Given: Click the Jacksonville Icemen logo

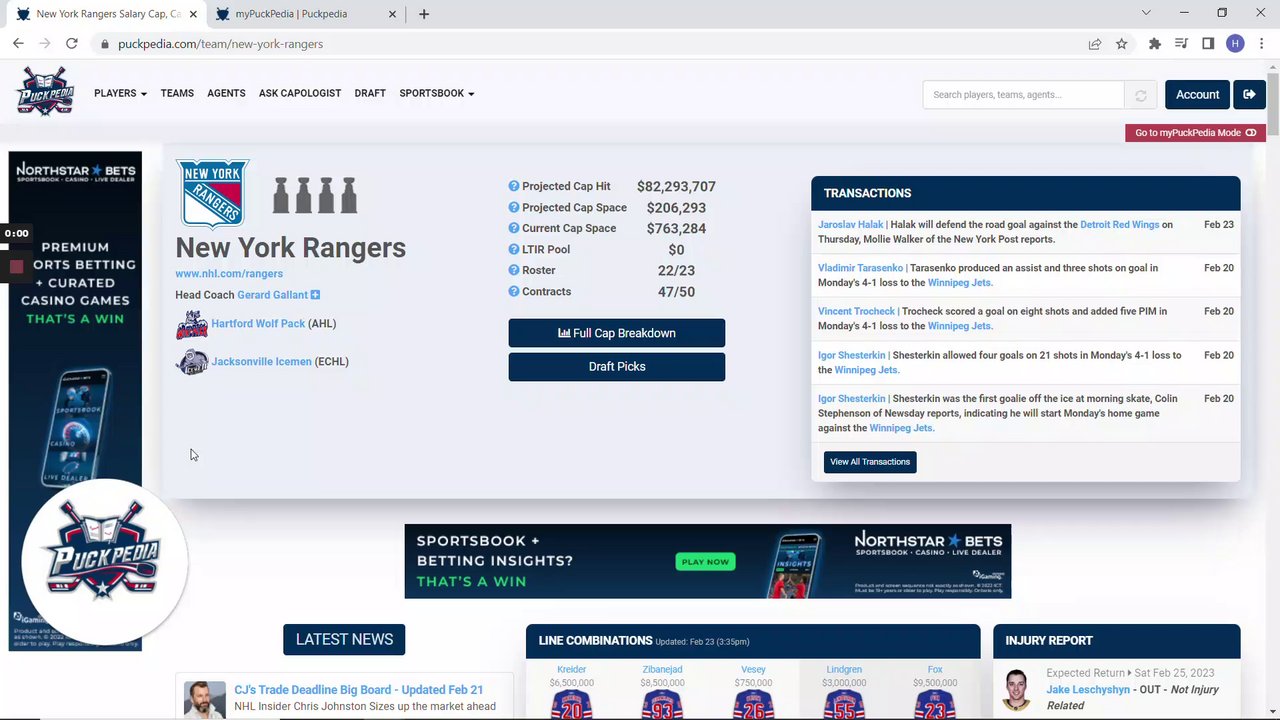Looking at the screenshot, I should (x=192, y=361).
